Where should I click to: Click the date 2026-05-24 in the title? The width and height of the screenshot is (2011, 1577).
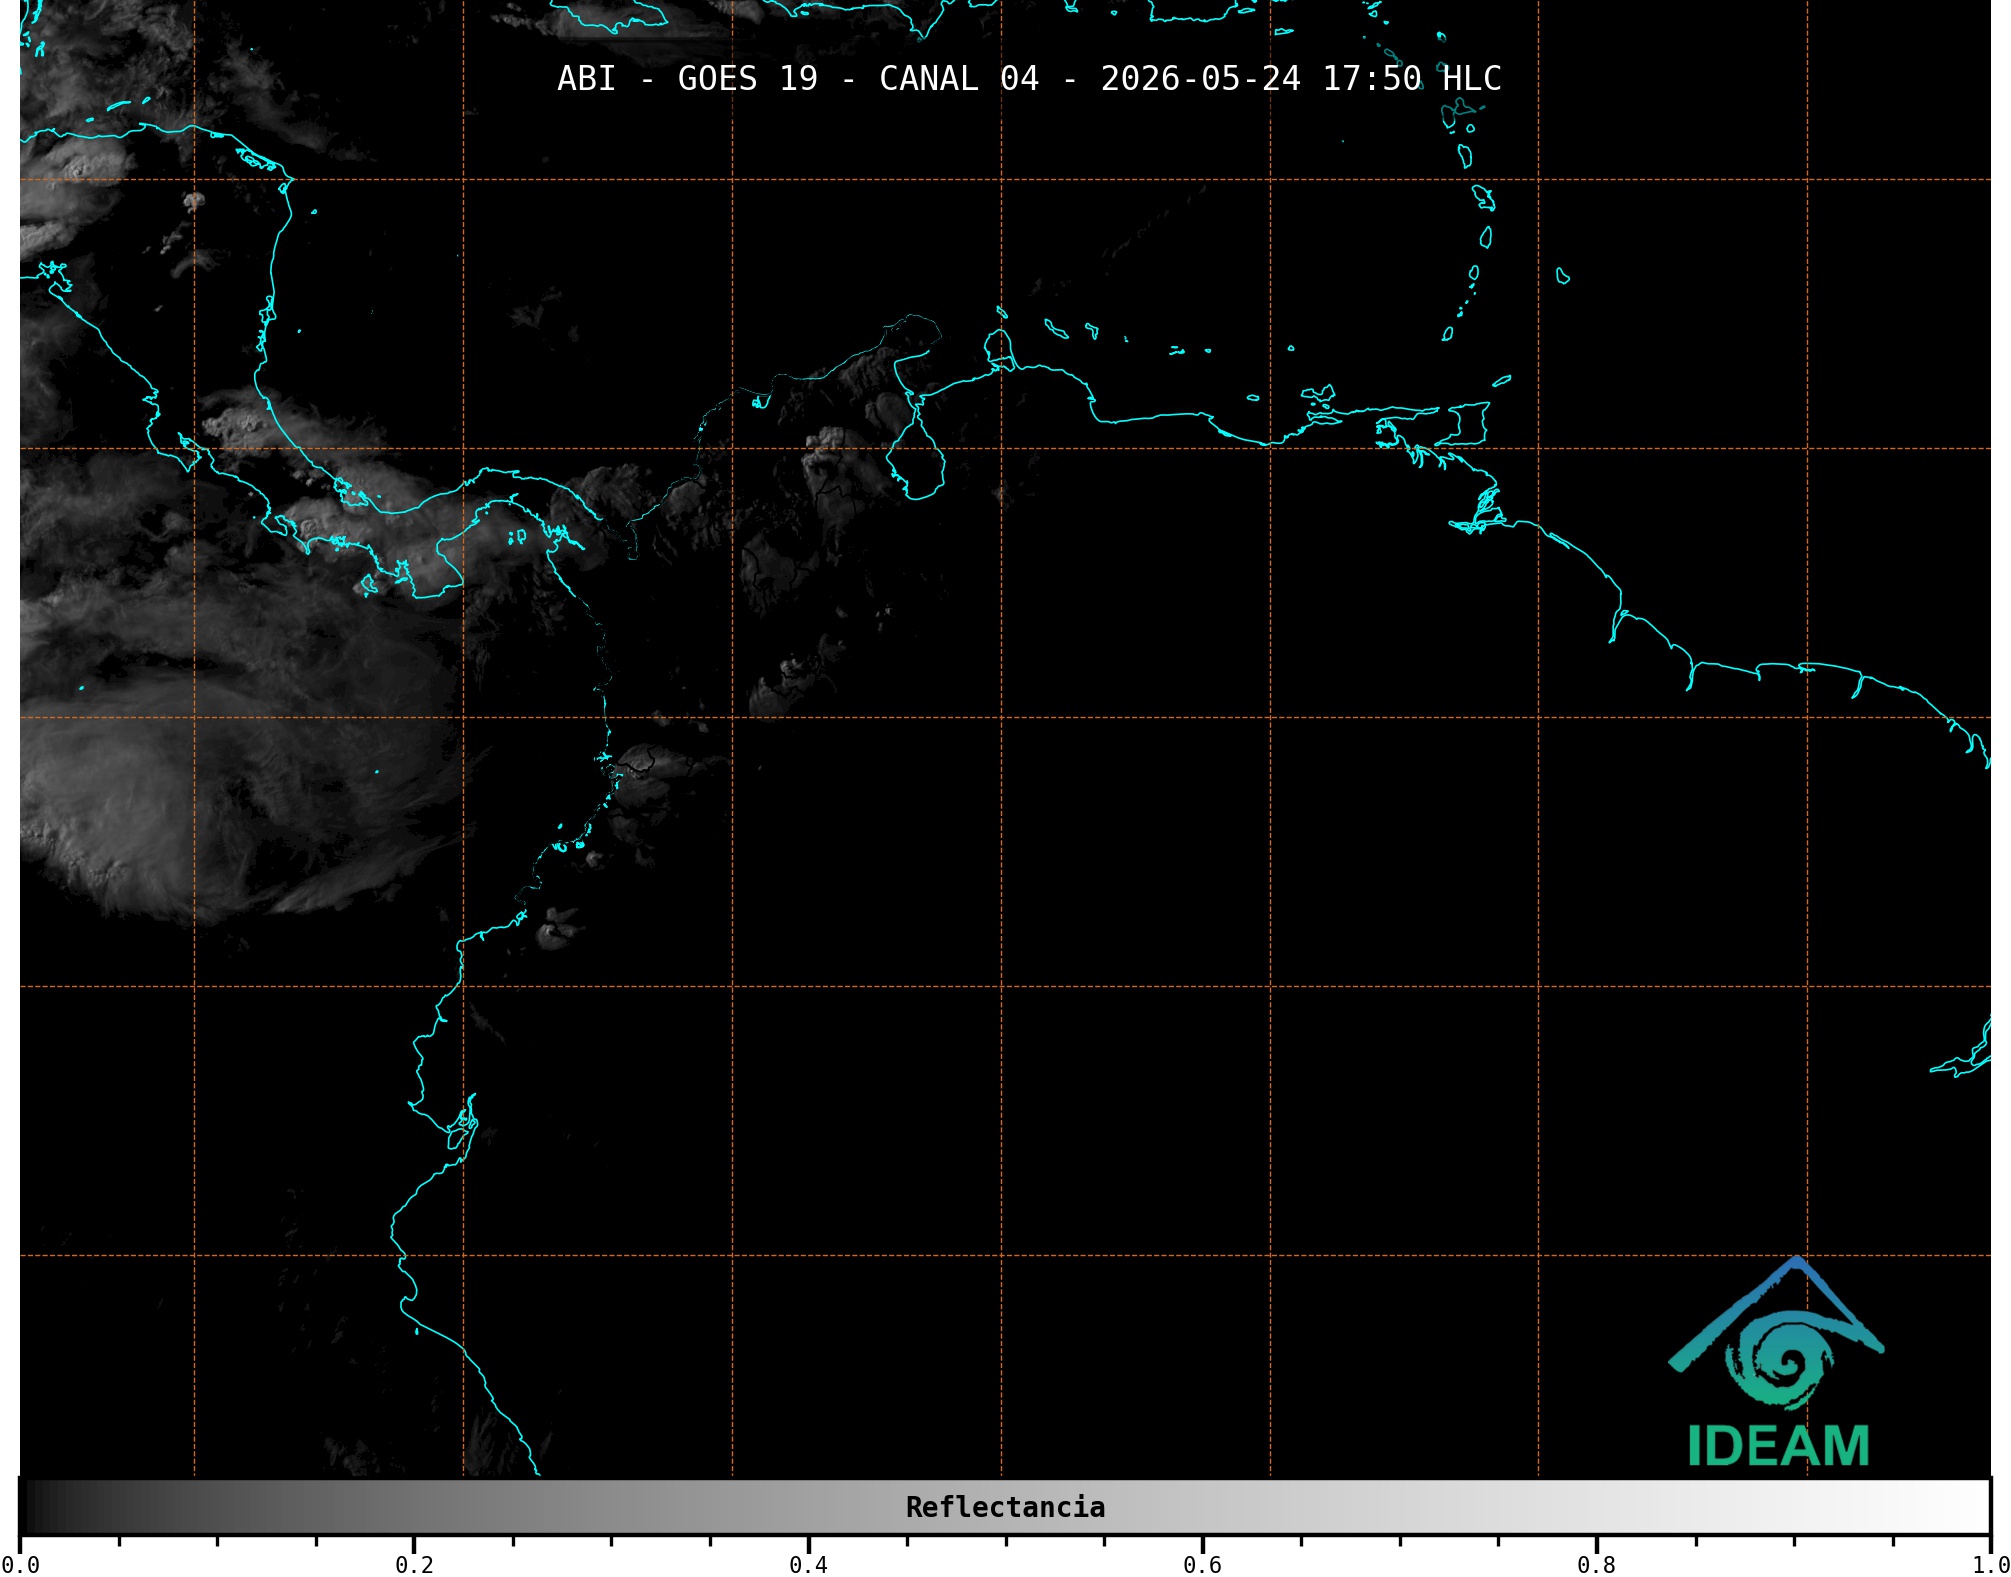[x=1201, y=78]
